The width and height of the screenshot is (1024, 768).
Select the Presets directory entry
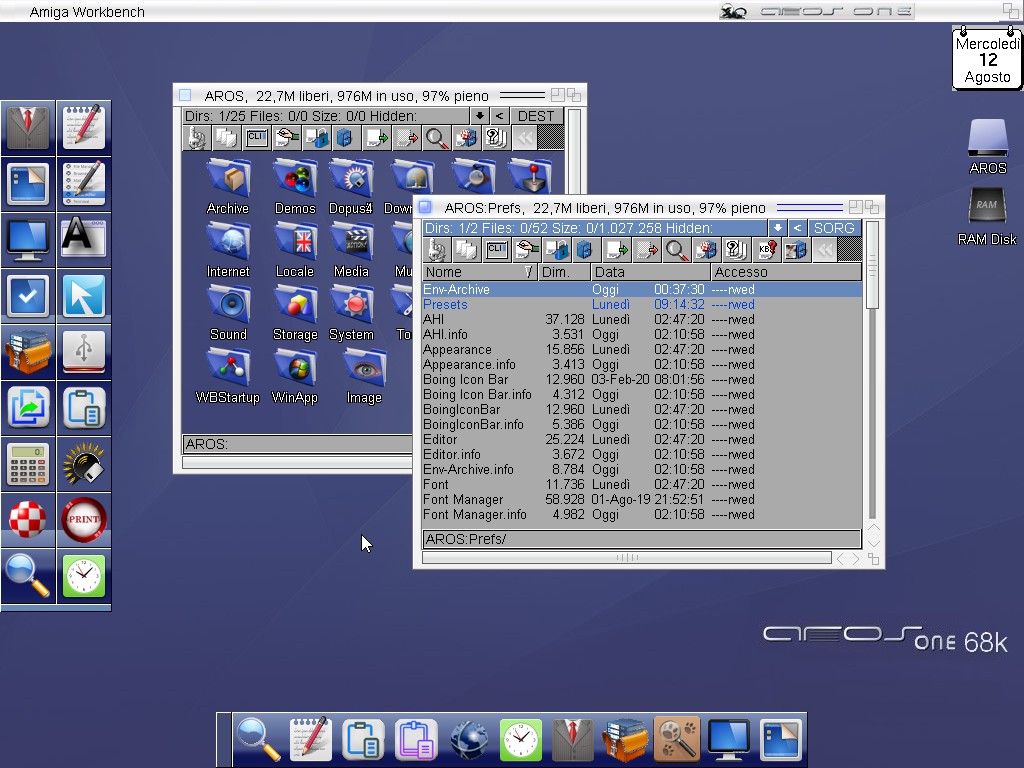click(x=446, y=305)
